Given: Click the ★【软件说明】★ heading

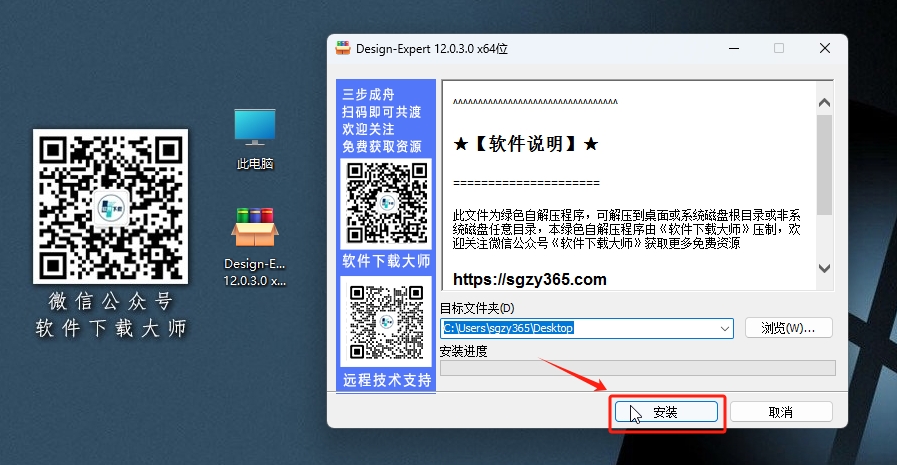Looking at the screenshot, I should click(x=526, y=144).
